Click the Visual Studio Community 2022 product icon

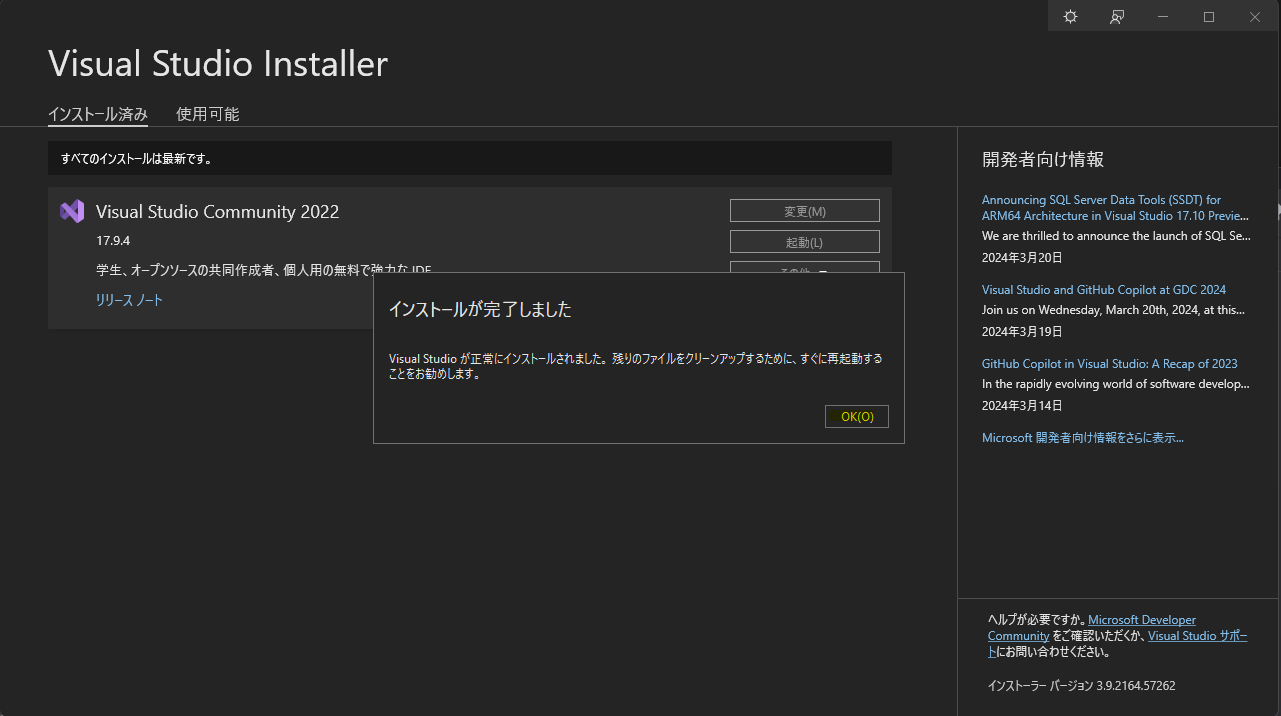tap(70, 211)
